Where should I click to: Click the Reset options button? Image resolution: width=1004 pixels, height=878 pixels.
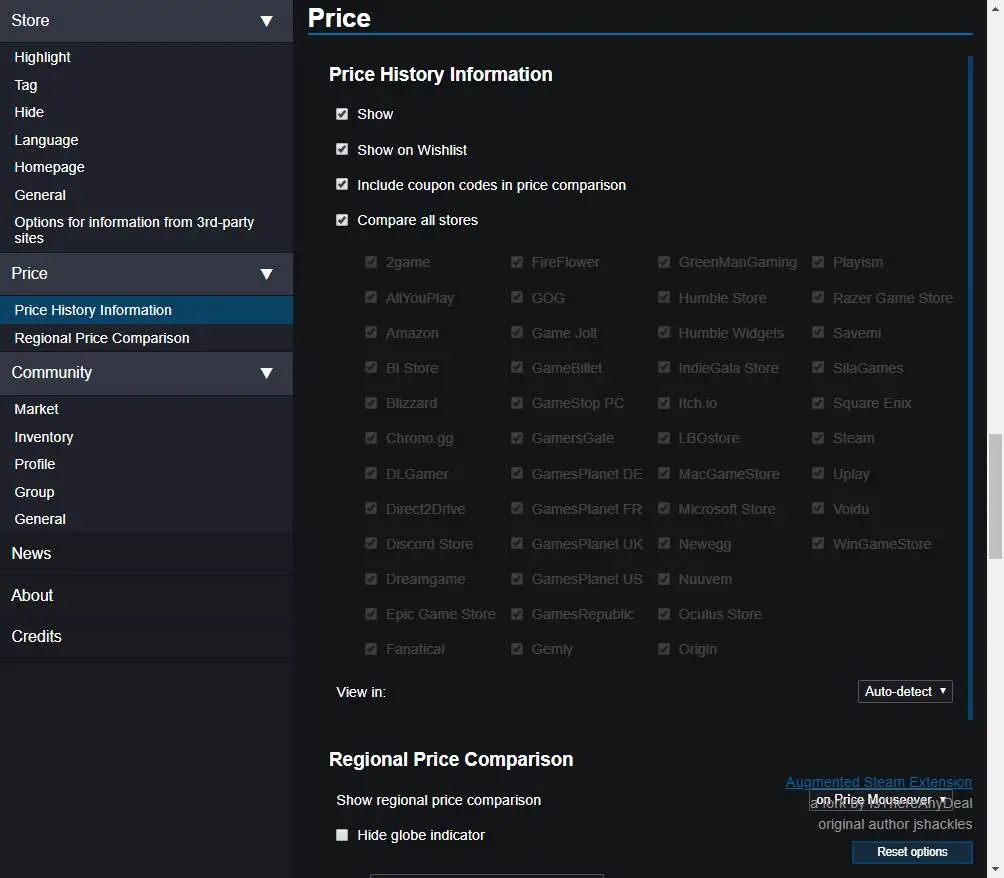tap(912, 852)
